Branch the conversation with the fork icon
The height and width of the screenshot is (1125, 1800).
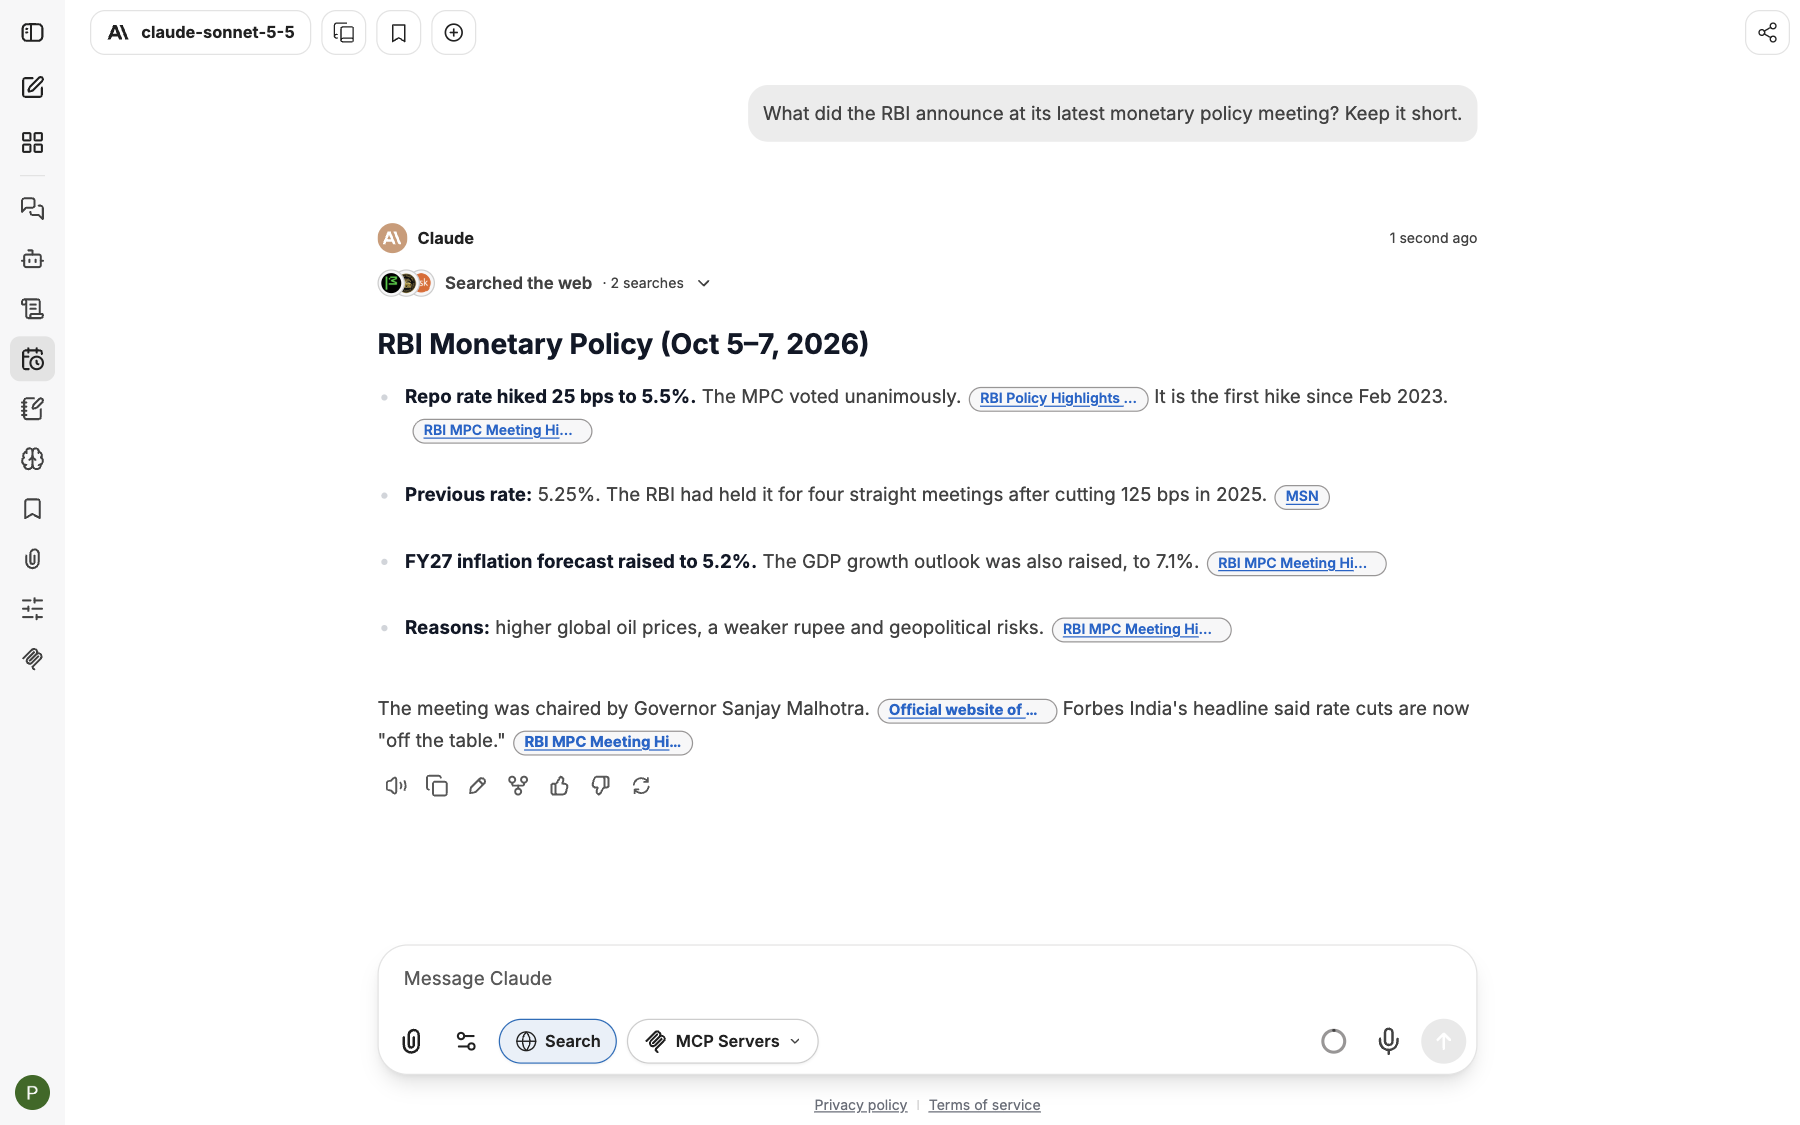point(518,786)
